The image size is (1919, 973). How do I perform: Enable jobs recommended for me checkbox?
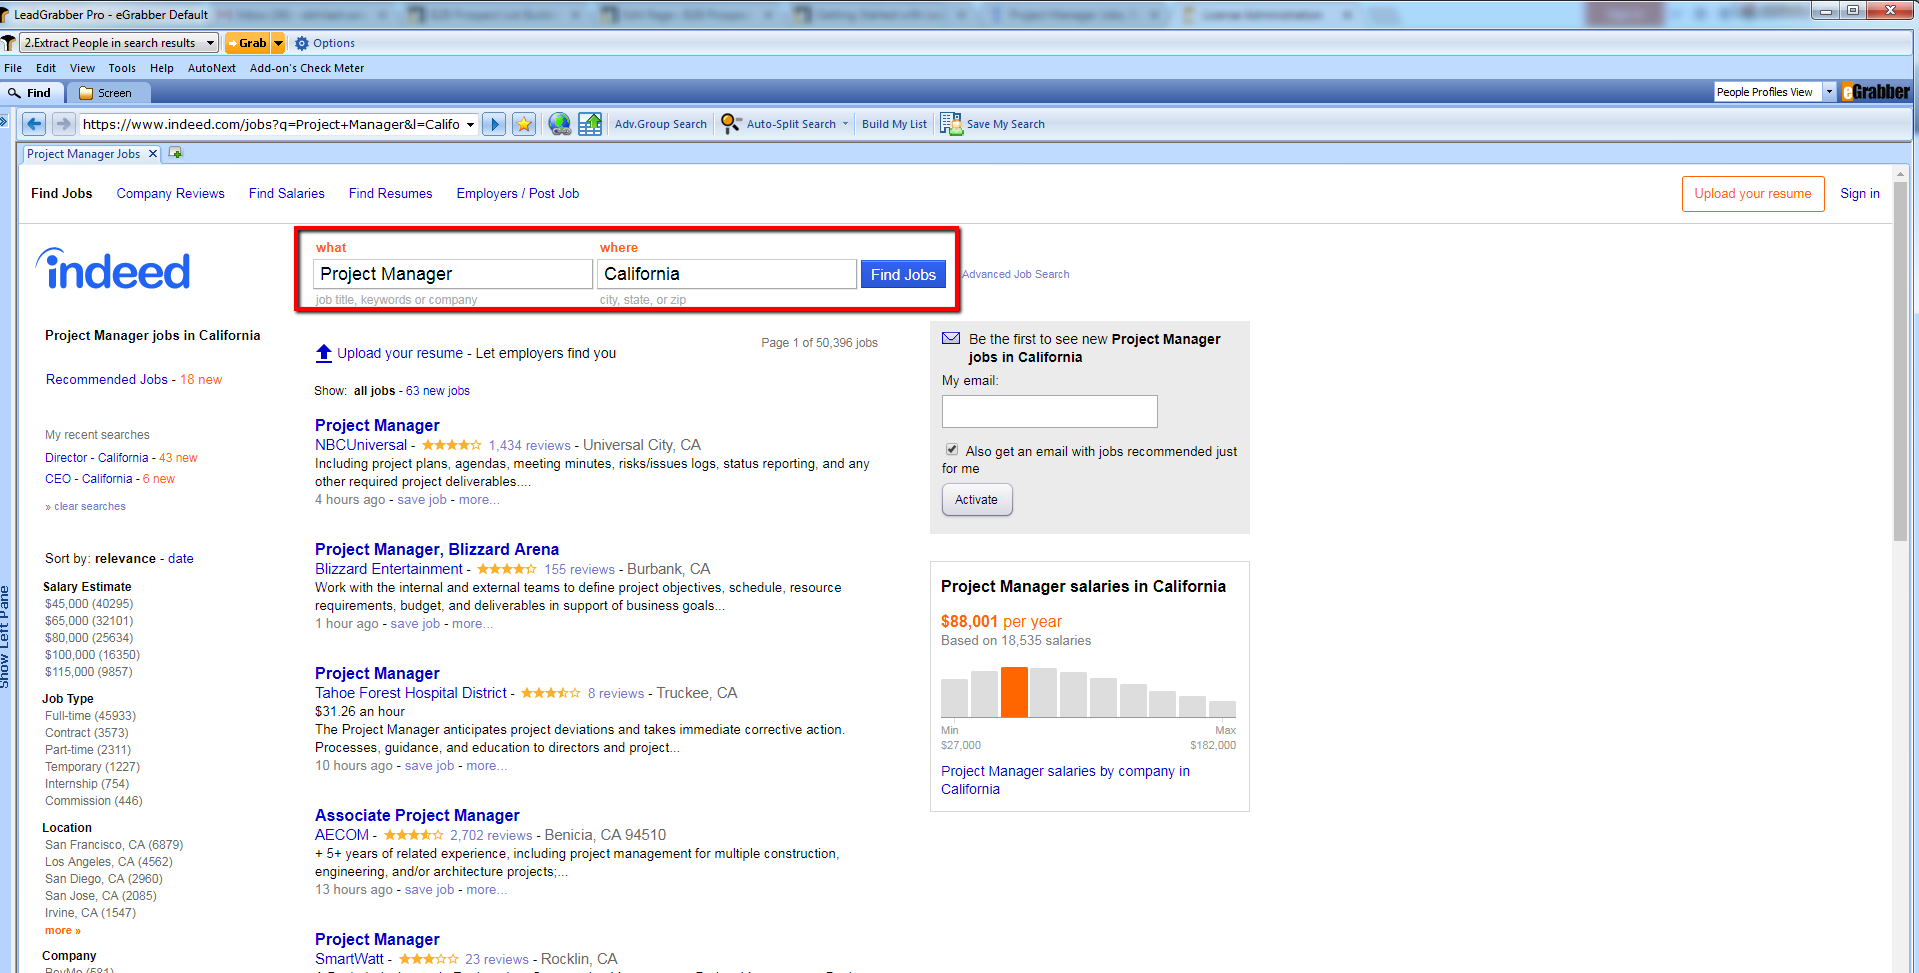[x=951, y=449]
